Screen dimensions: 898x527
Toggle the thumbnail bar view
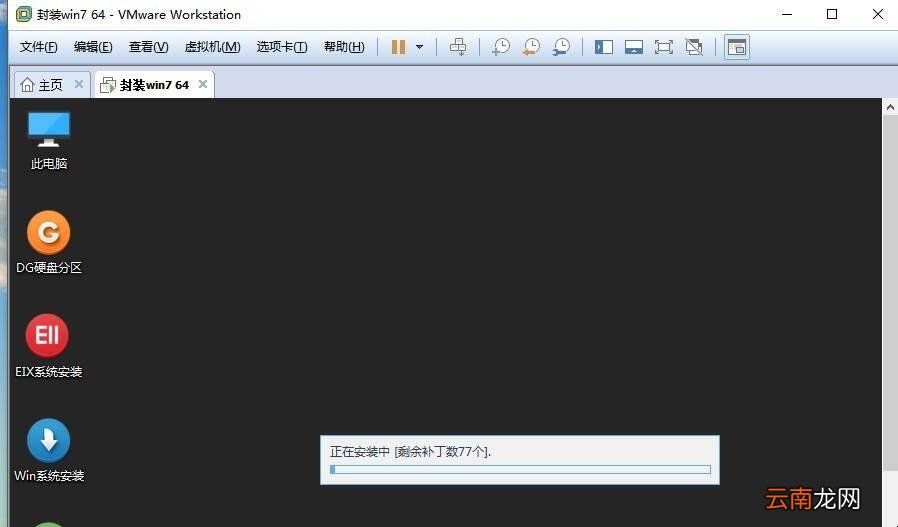point(633,47)
